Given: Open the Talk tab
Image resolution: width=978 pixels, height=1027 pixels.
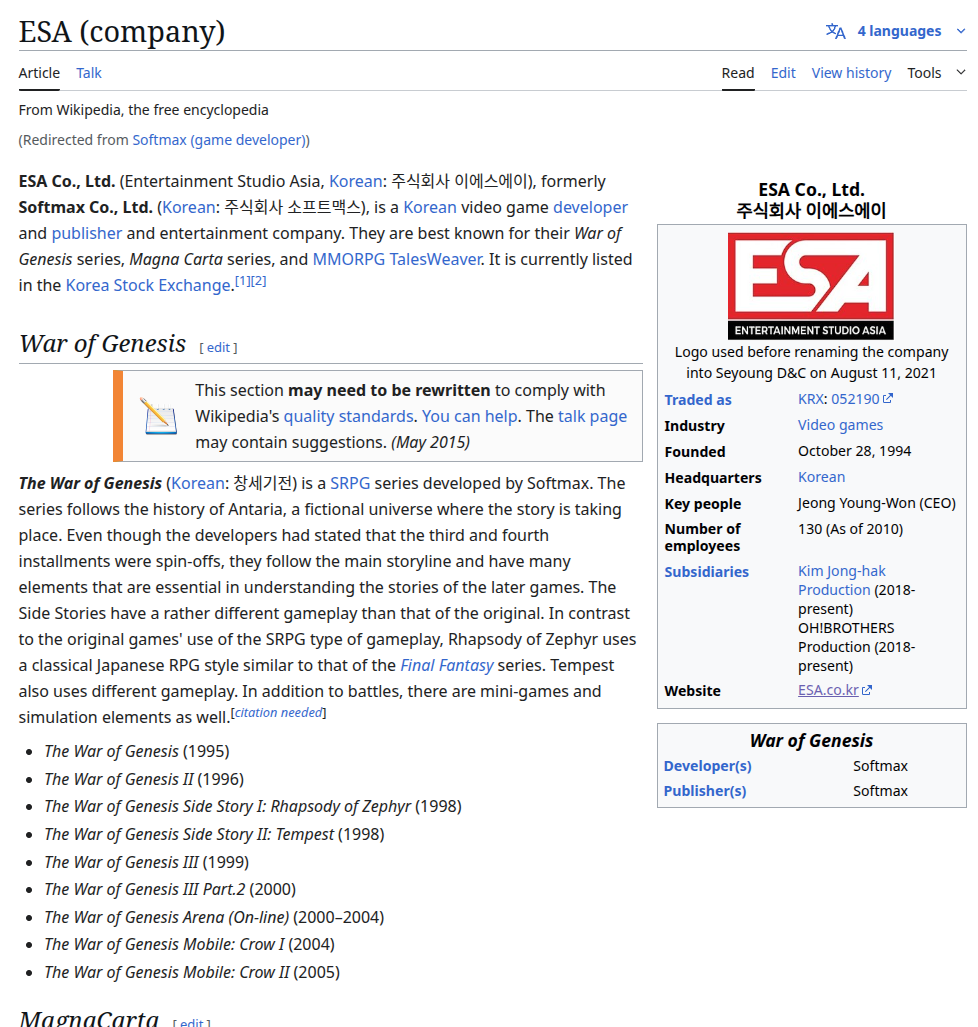Looking at the screenshot, I should 88,73.
